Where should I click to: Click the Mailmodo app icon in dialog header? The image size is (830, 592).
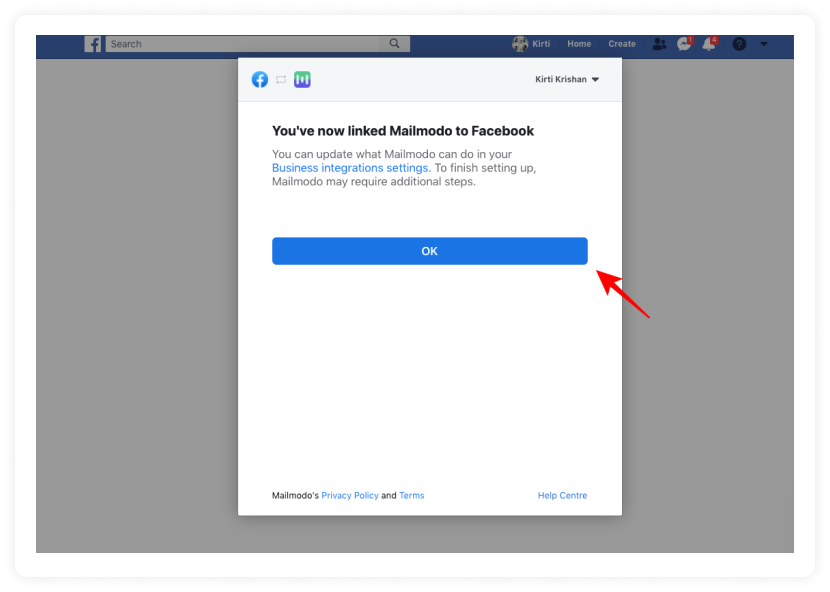pos(302,79)
